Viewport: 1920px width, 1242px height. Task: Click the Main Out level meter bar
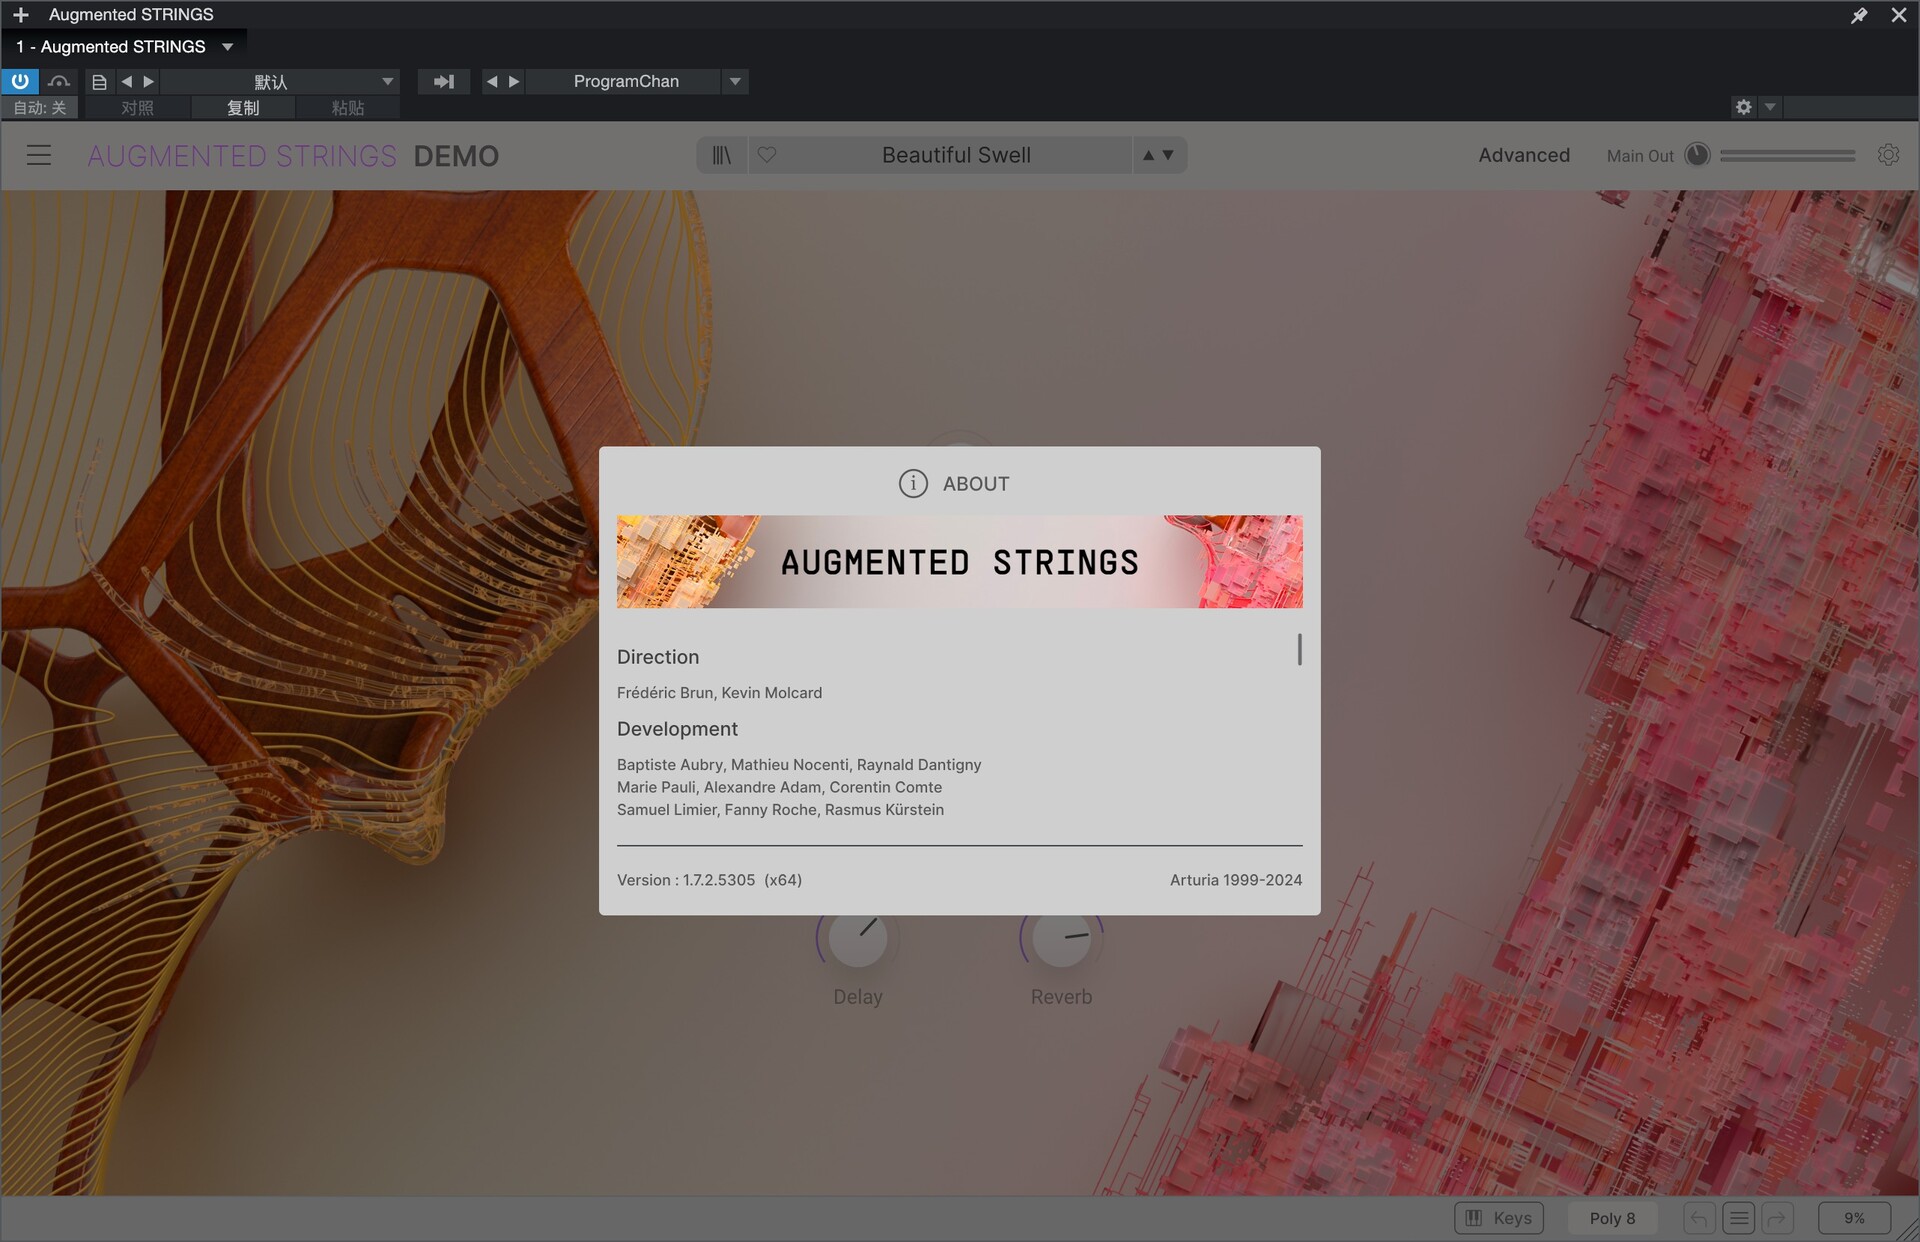pos(1787,155)
